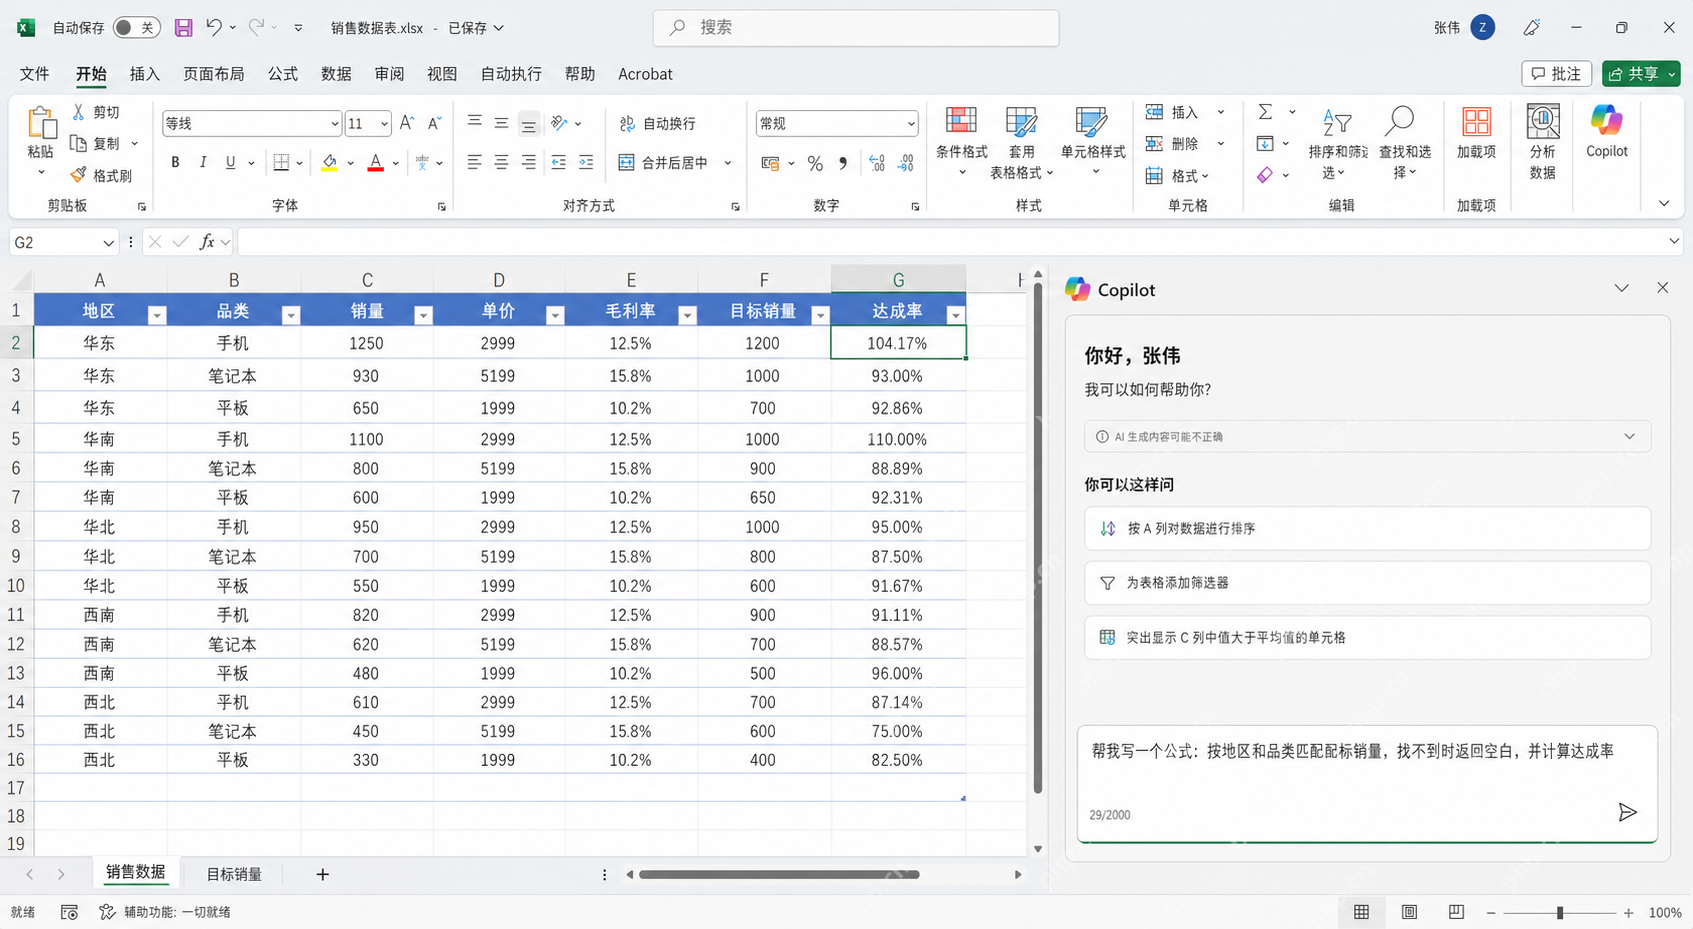1693x929 pixels.
Task: Toggle the AutoSave switch
Action: (x=136, y=28)
